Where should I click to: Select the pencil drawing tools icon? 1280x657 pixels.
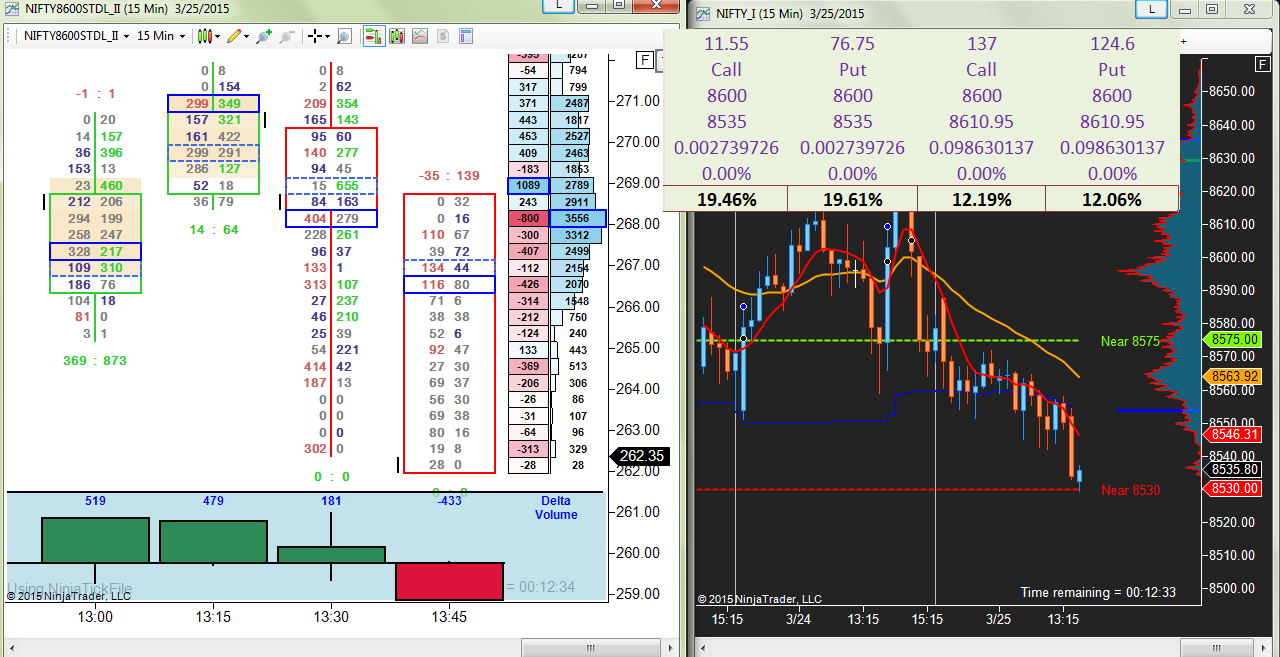(234, 36)
